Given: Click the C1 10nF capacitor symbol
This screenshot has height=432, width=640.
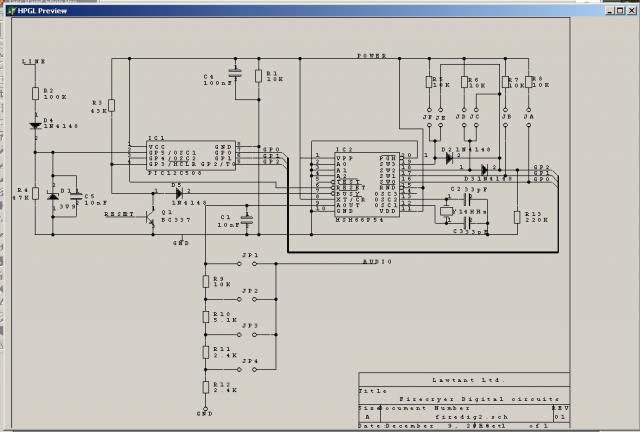Looking at the screenshot, I should point(247,217).
